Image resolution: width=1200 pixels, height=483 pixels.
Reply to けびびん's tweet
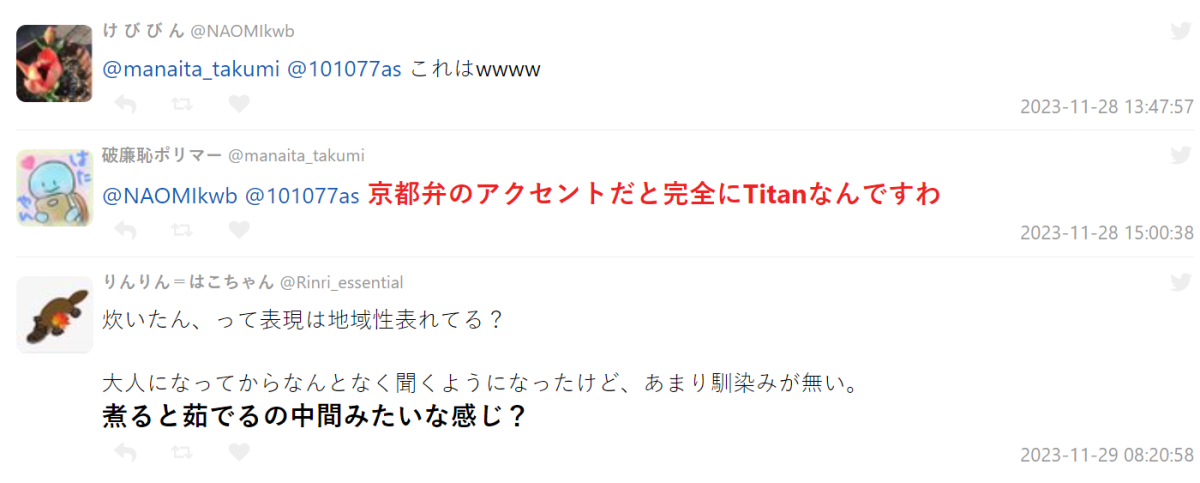coord(125,103)
